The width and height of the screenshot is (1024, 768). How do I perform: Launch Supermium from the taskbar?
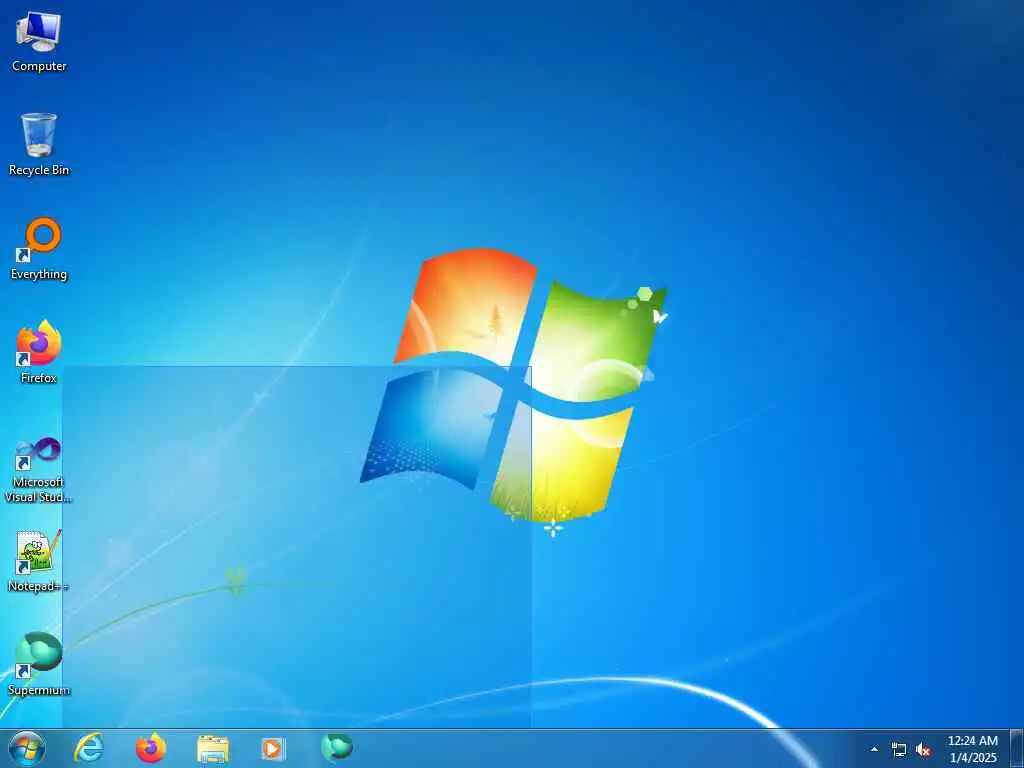pos(337,748)
